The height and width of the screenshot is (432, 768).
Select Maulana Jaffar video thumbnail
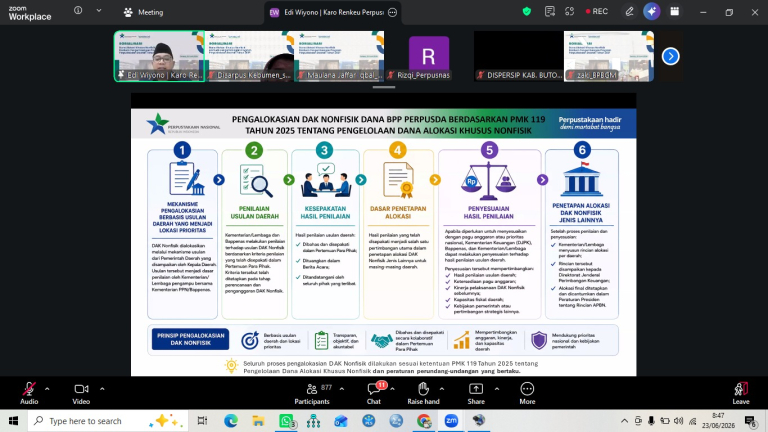pyautogui.click(x=339, y=56)
